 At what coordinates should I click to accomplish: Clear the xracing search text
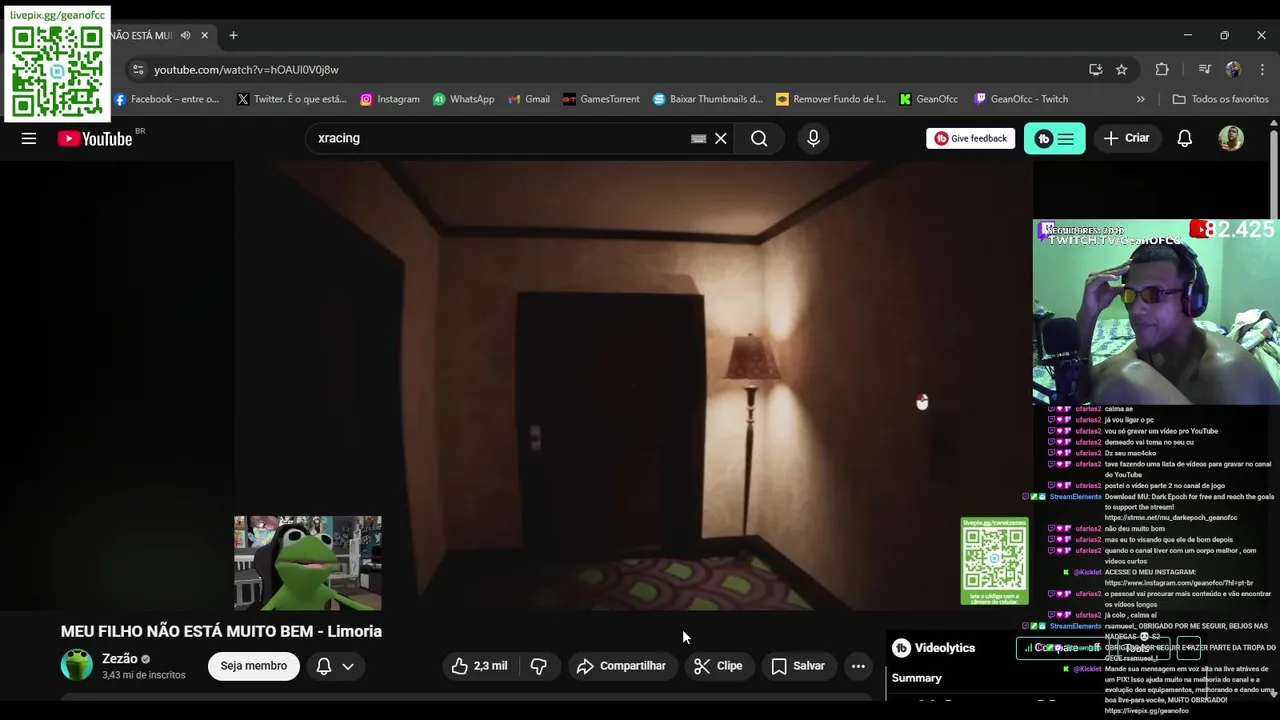[720, 138]
